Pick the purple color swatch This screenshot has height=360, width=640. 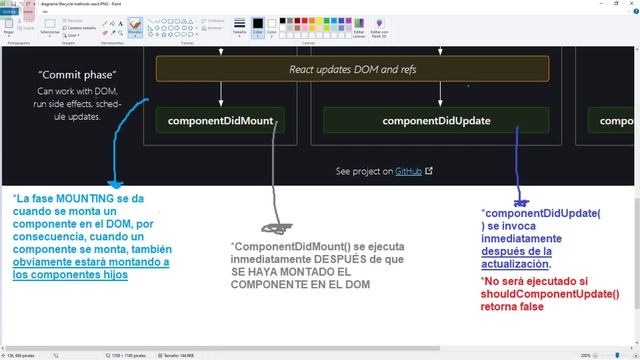coord(349,21)
